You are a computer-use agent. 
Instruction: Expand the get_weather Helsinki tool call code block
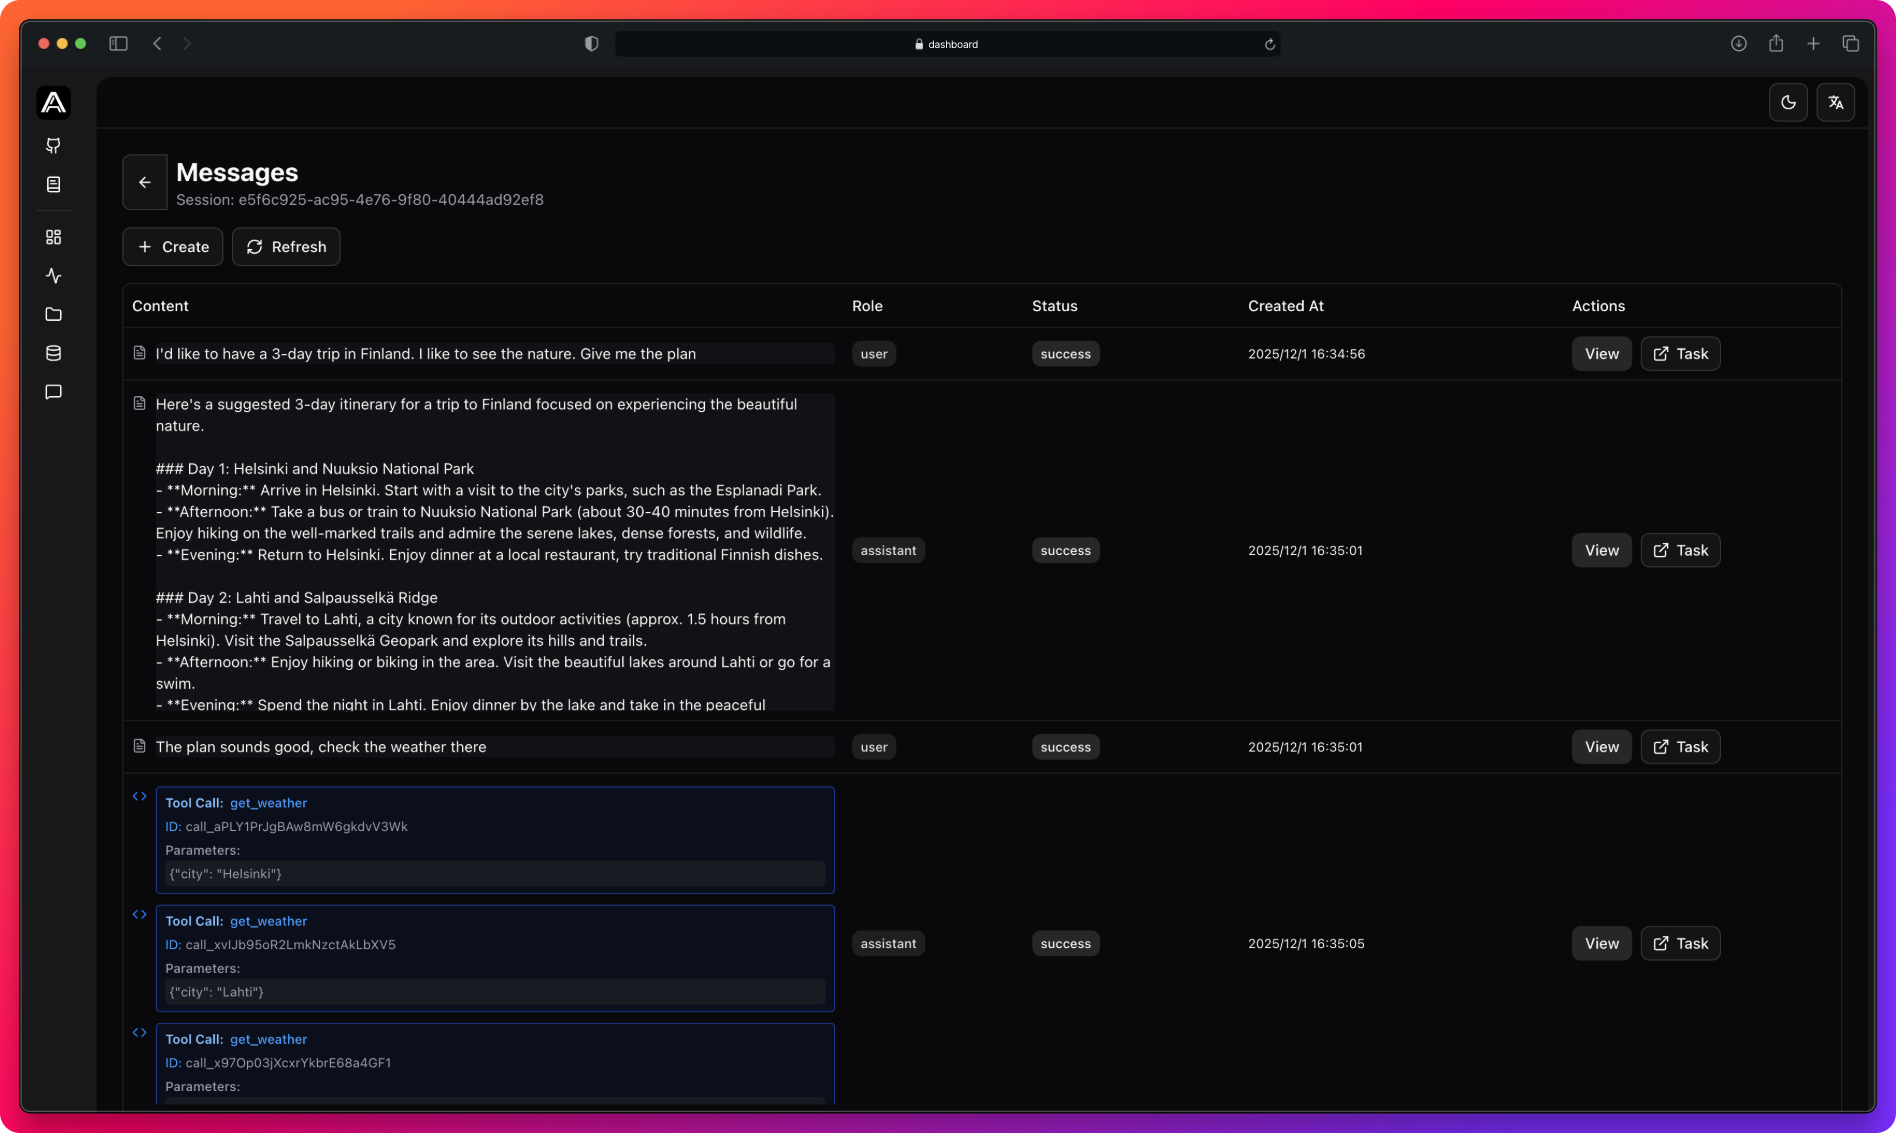(x=140, y=796)
